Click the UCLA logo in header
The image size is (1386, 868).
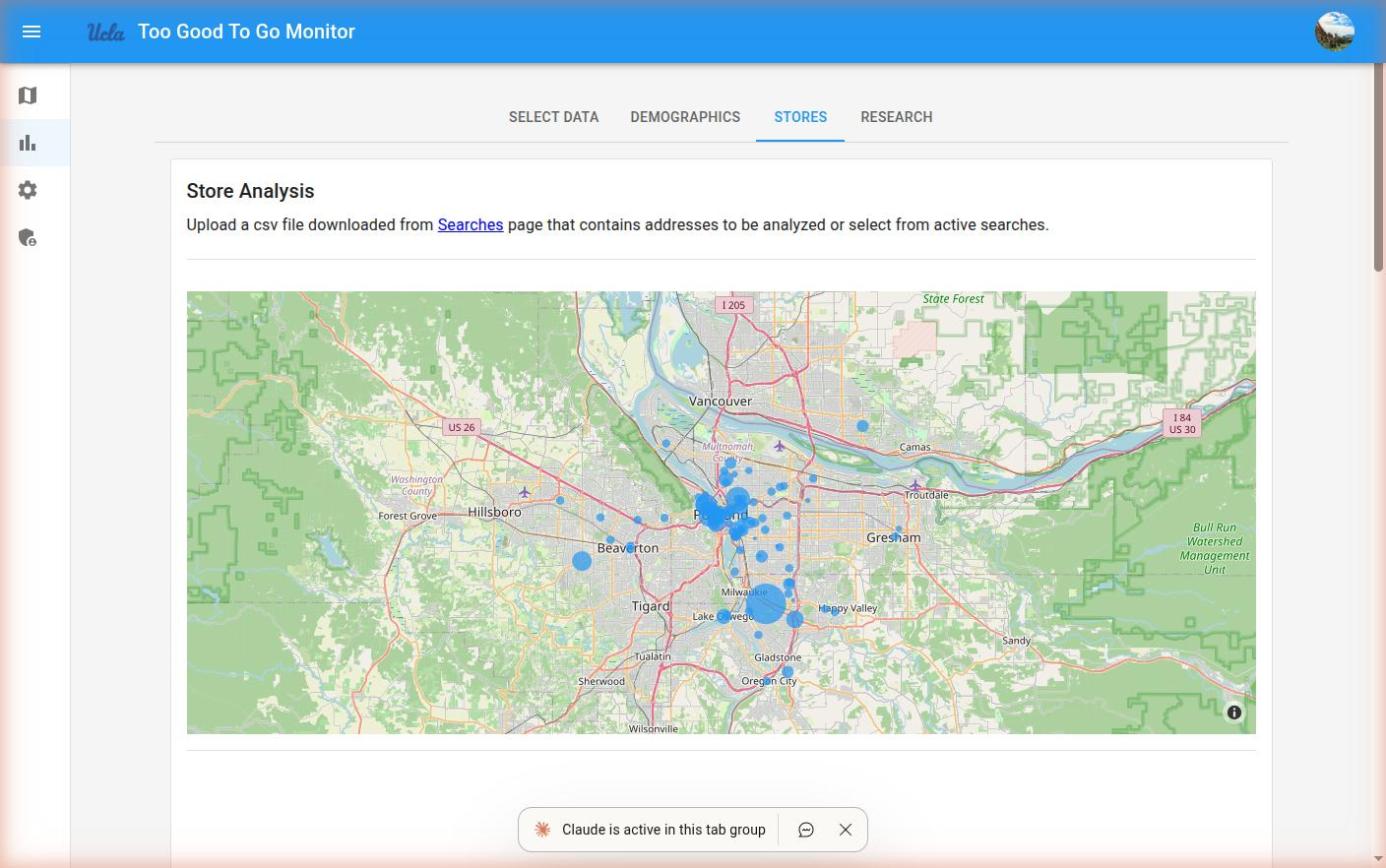click(x=105, y=32)
